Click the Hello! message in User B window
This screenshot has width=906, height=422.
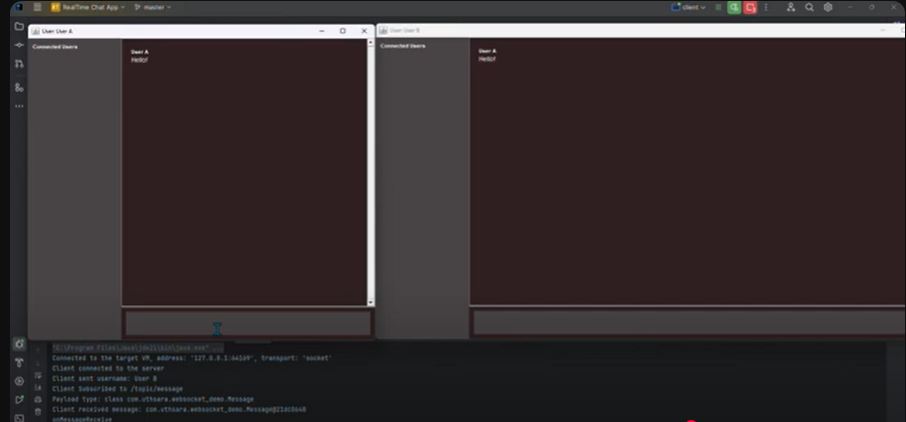pyautogui.click(x=487, y=58)
